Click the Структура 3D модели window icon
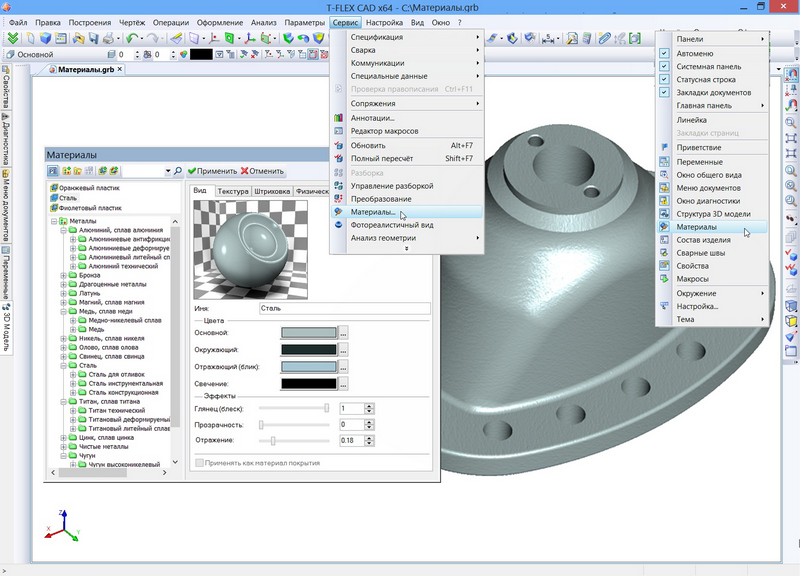801x576 pixels. [x=664, y=214]
